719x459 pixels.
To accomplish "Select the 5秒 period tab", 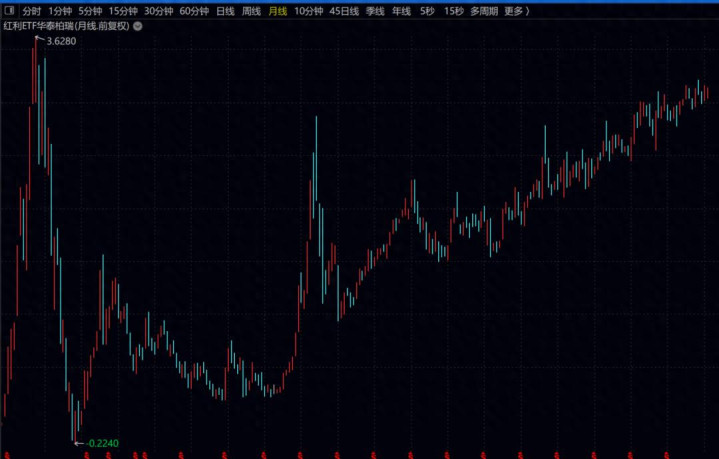I will click(x=427, y=11).
